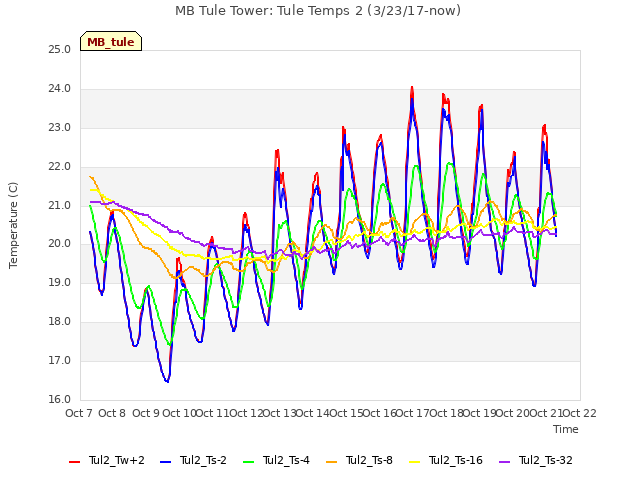Click the 18.0 y-axis tick label
Image resolution: width=640 pixels, height=480 pixels.
[60, 322]
